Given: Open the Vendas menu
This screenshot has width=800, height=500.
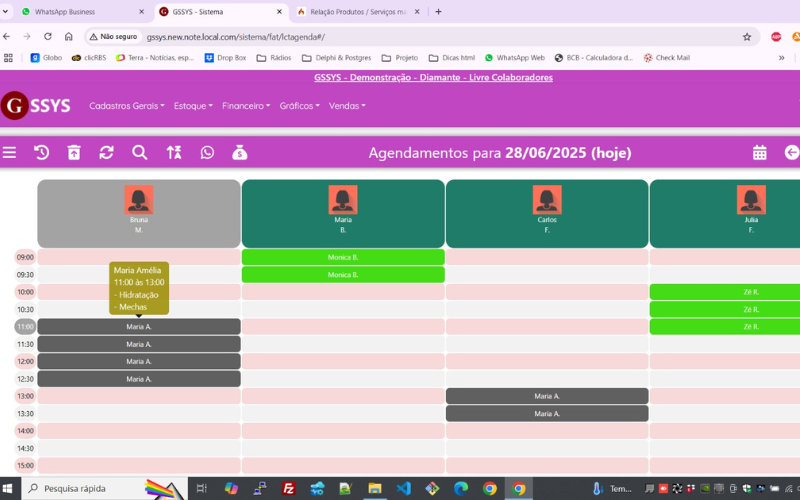Looking at the screenshot, I should (347, 106).
